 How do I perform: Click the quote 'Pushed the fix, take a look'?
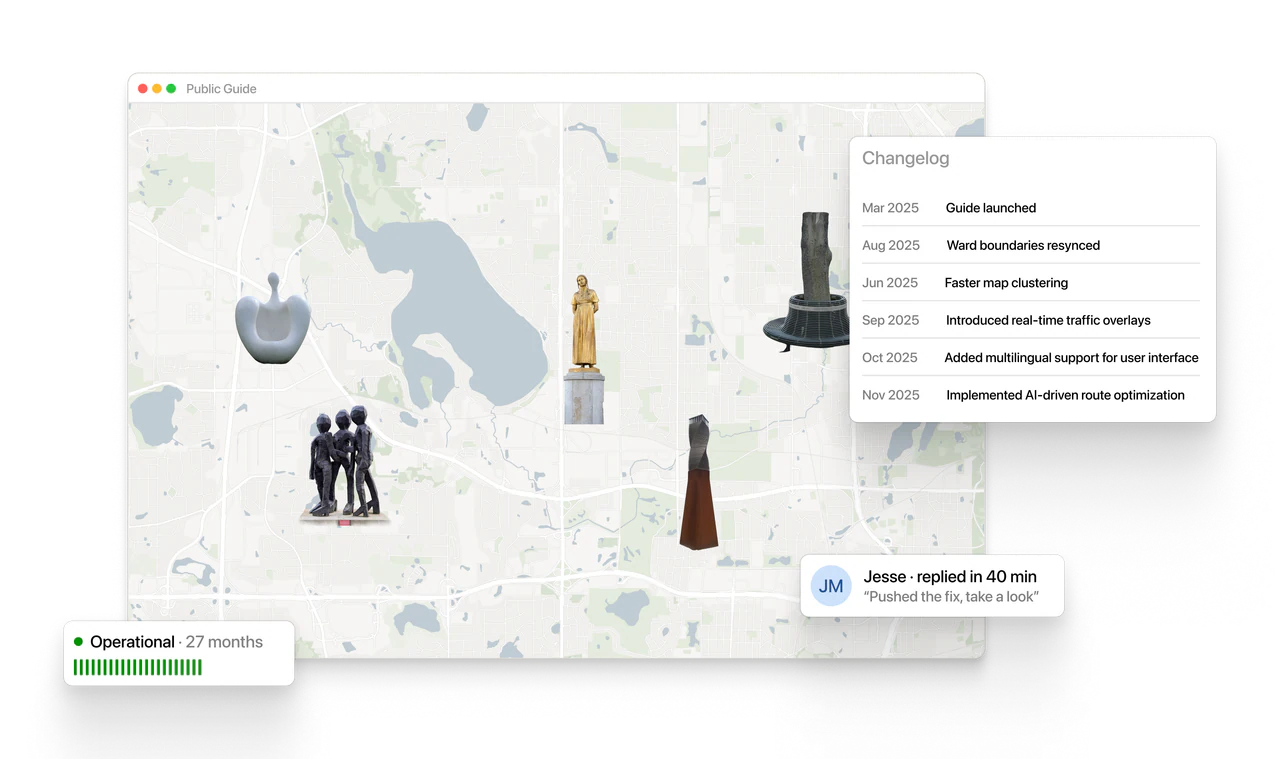click(951, 597)
